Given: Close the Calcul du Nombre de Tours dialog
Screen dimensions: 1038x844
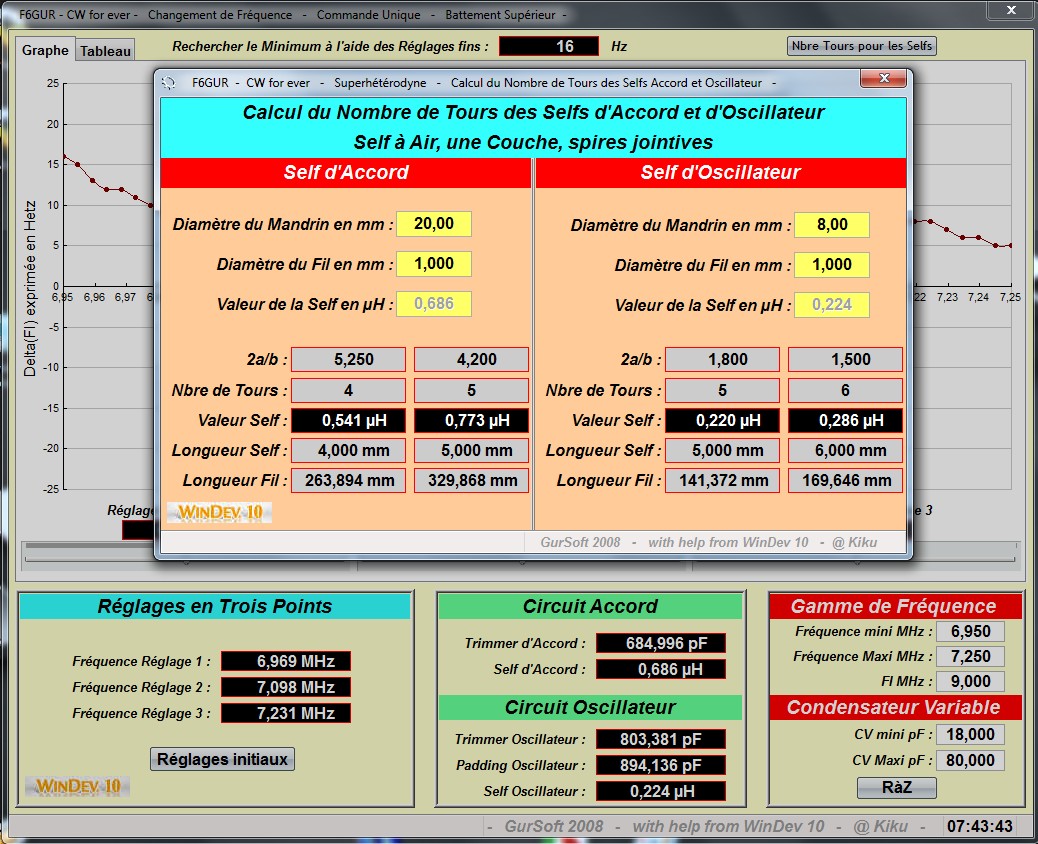Looking at the screenshot, I should coord(883,80).
